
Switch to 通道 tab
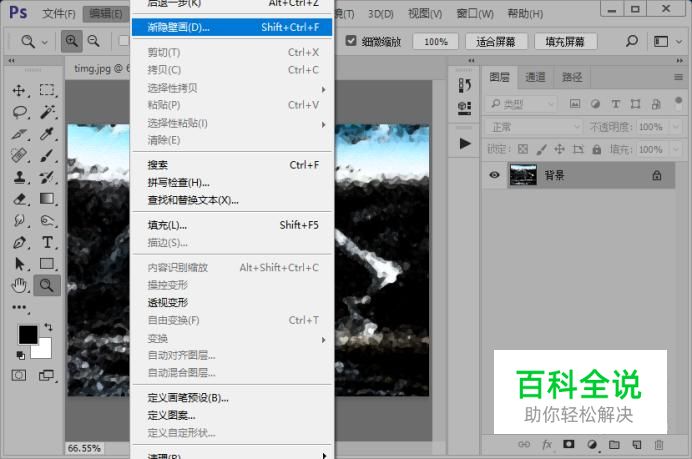point(535,78)
